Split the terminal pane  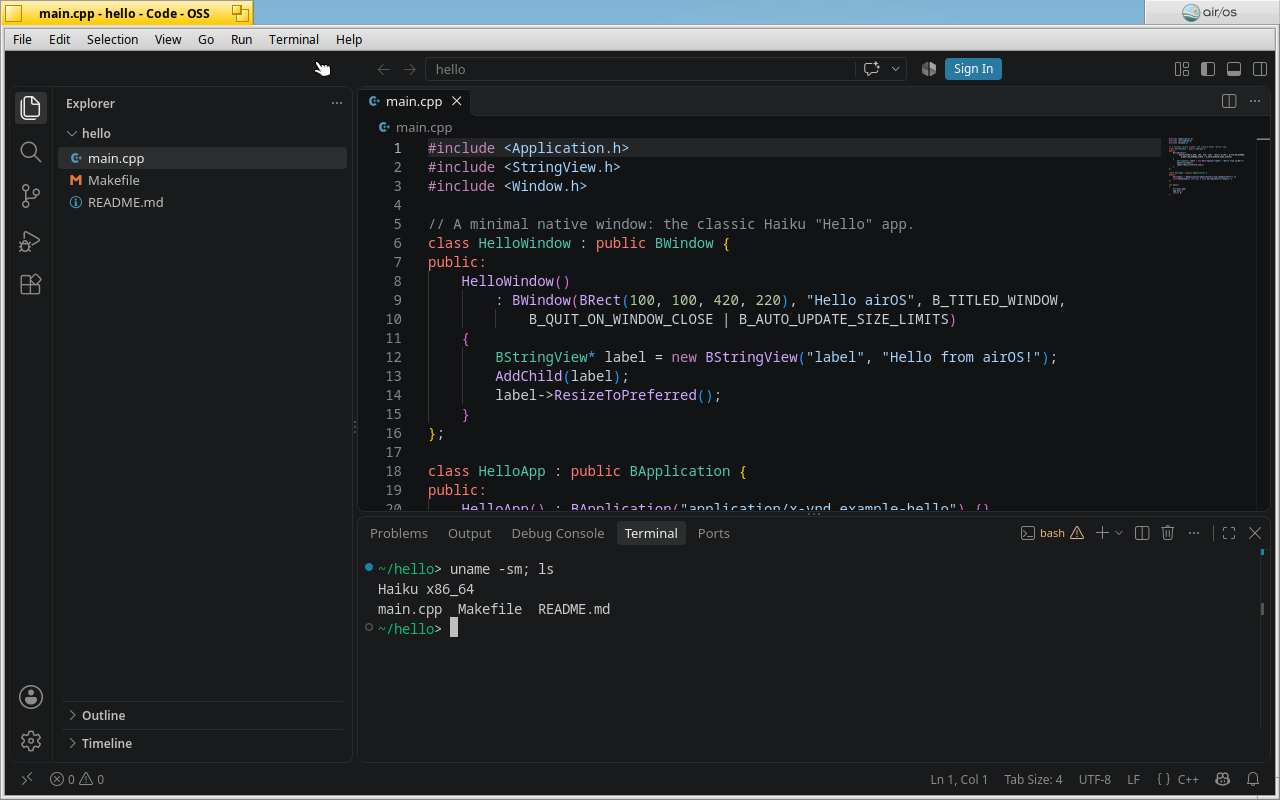coord(1142,533)
